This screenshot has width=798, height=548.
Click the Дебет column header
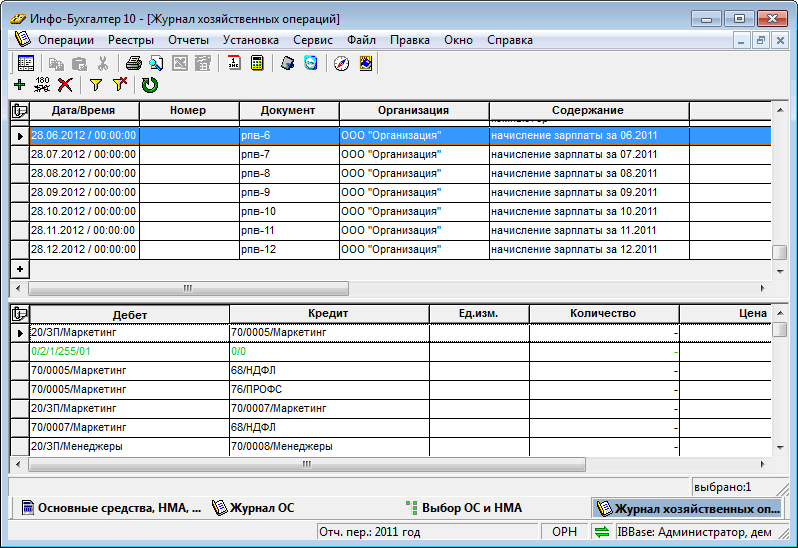129,314
